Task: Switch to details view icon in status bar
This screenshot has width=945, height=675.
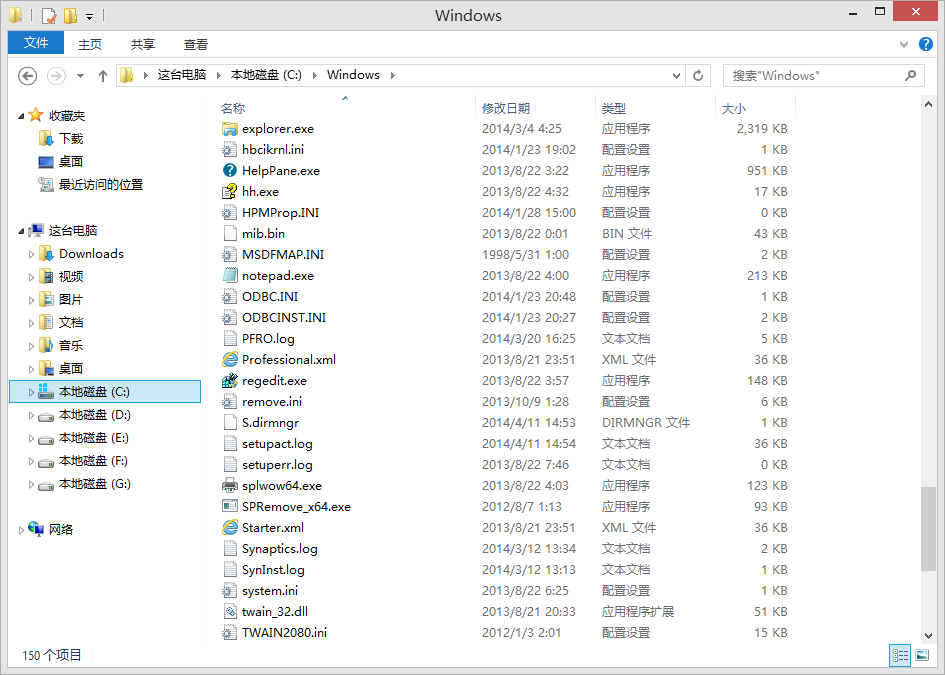Action: pyautogui.click(x=900, y=655)
